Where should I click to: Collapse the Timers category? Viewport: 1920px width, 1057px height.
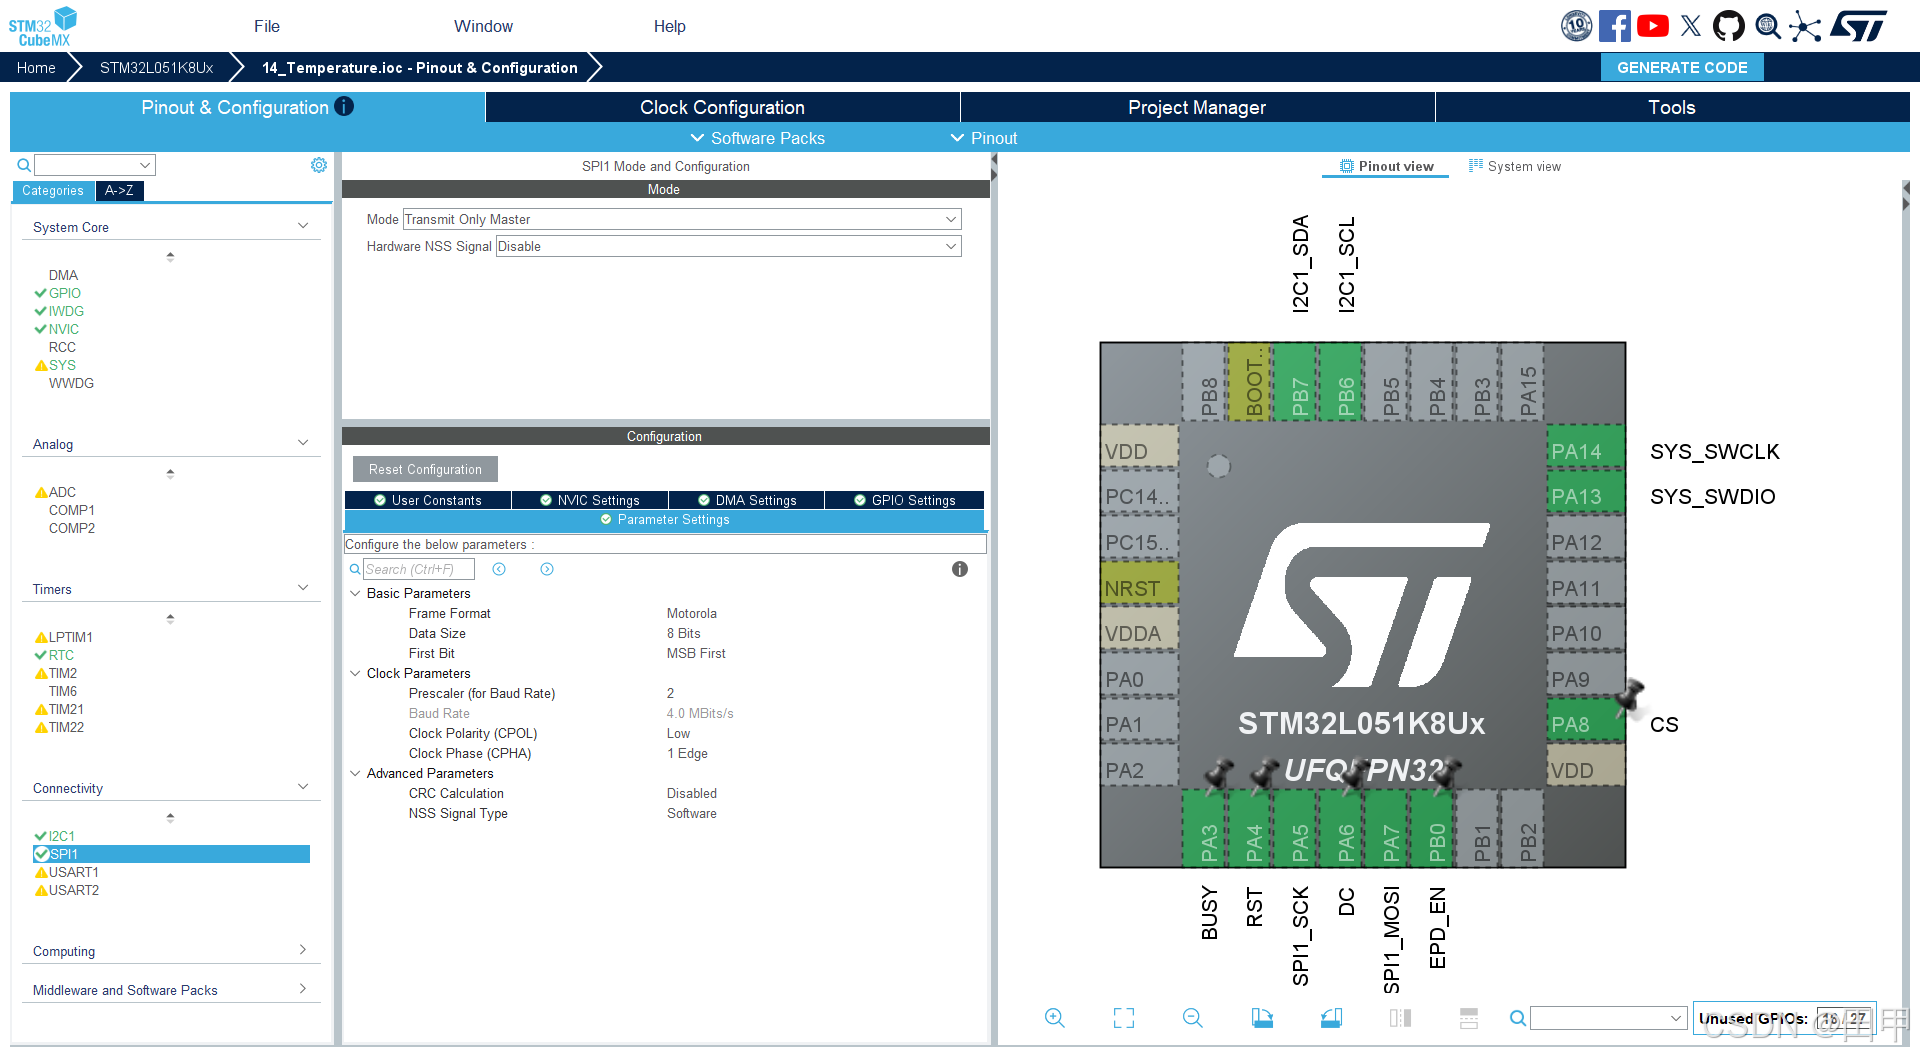click(303, 588)
